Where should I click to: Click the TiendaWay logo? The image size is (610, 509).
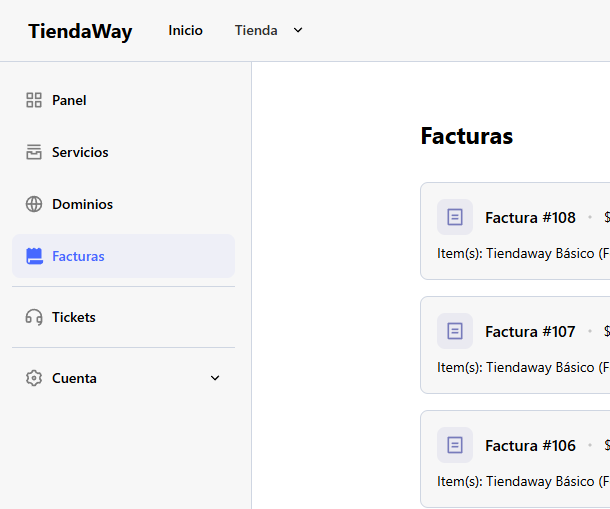80,31
